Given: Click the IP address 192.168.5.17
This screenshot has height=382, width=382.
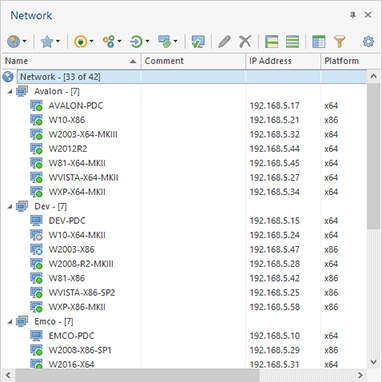Looking at the screenshot, I should (275, 105).
